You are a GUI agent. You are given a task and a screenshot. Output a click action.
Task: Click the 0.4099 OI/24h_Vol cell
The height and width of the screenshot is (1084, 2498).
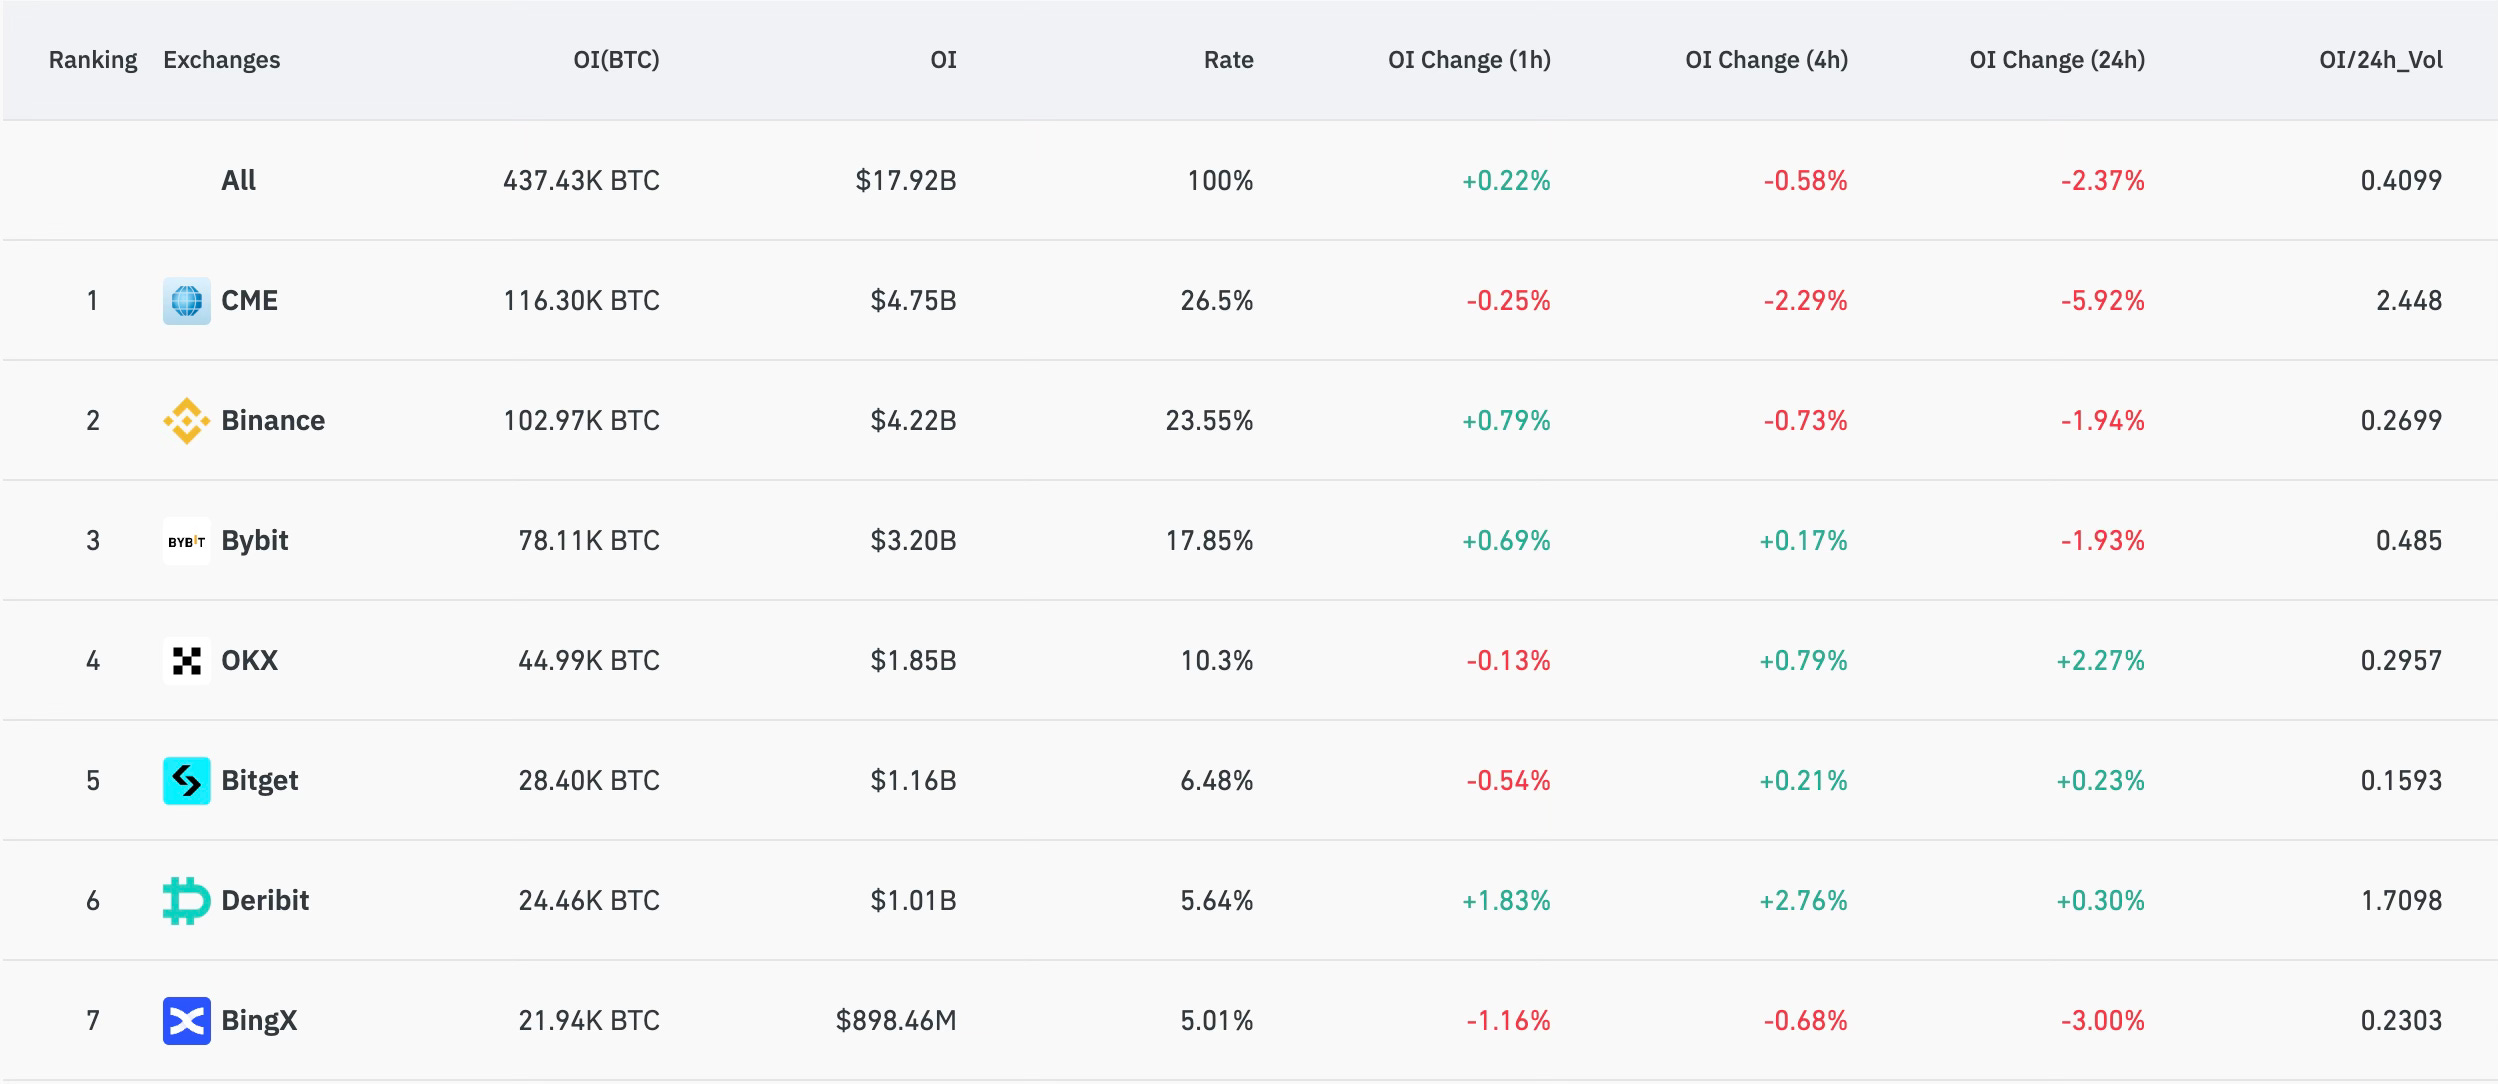click(x=2401, y=181)
